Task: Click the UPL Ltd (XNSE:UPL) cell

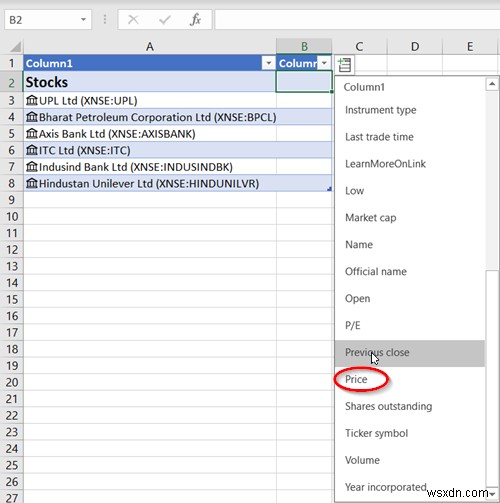Action: pos(150,100)
